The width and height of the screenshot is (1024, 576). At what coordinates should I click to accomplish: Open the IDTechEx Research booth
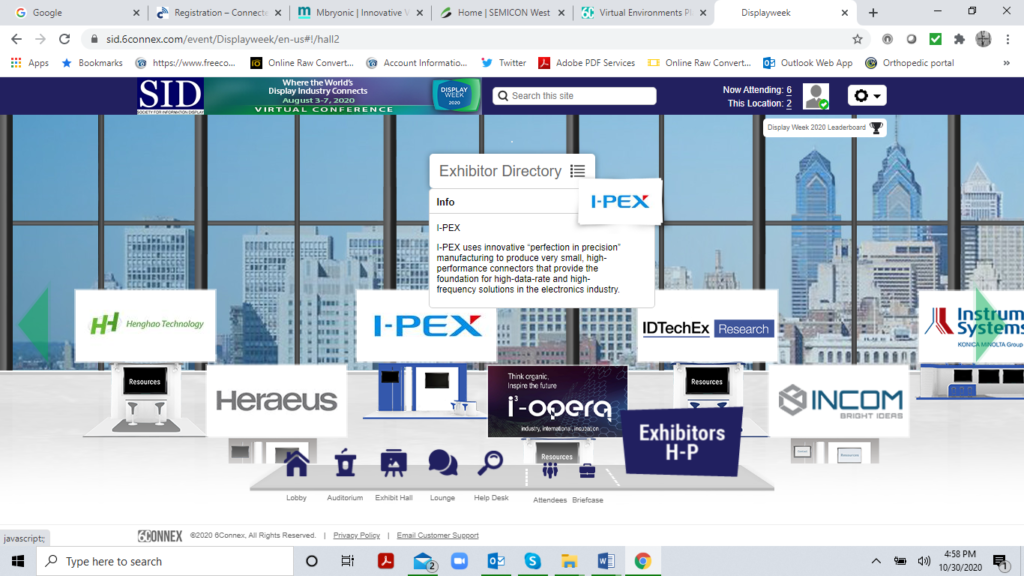(x=708, y=328)
